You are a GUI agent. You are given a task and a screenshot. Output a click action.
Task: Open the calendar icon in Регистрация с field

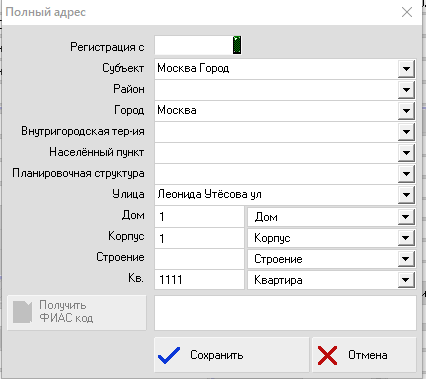click(x=237, y=45)
